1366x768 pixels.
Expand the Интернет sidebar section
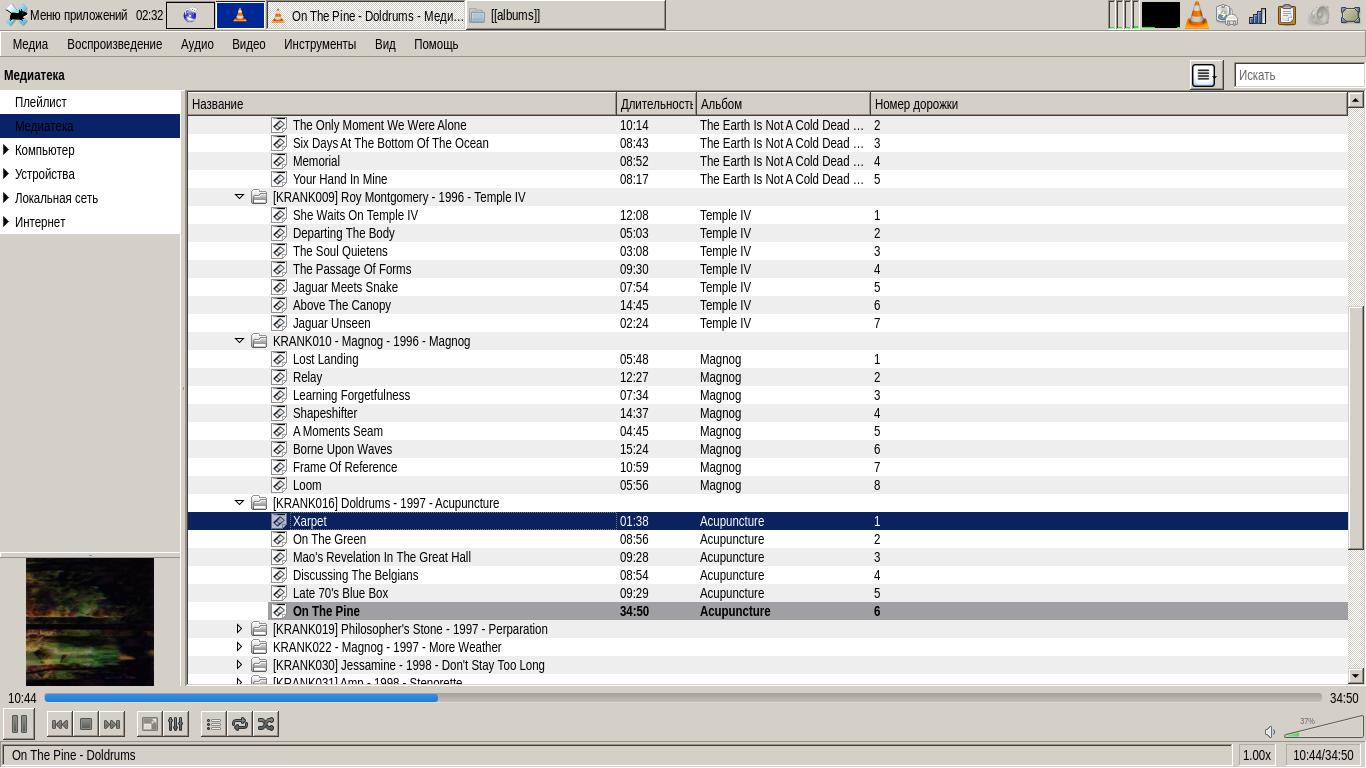(x=7, y=222)
